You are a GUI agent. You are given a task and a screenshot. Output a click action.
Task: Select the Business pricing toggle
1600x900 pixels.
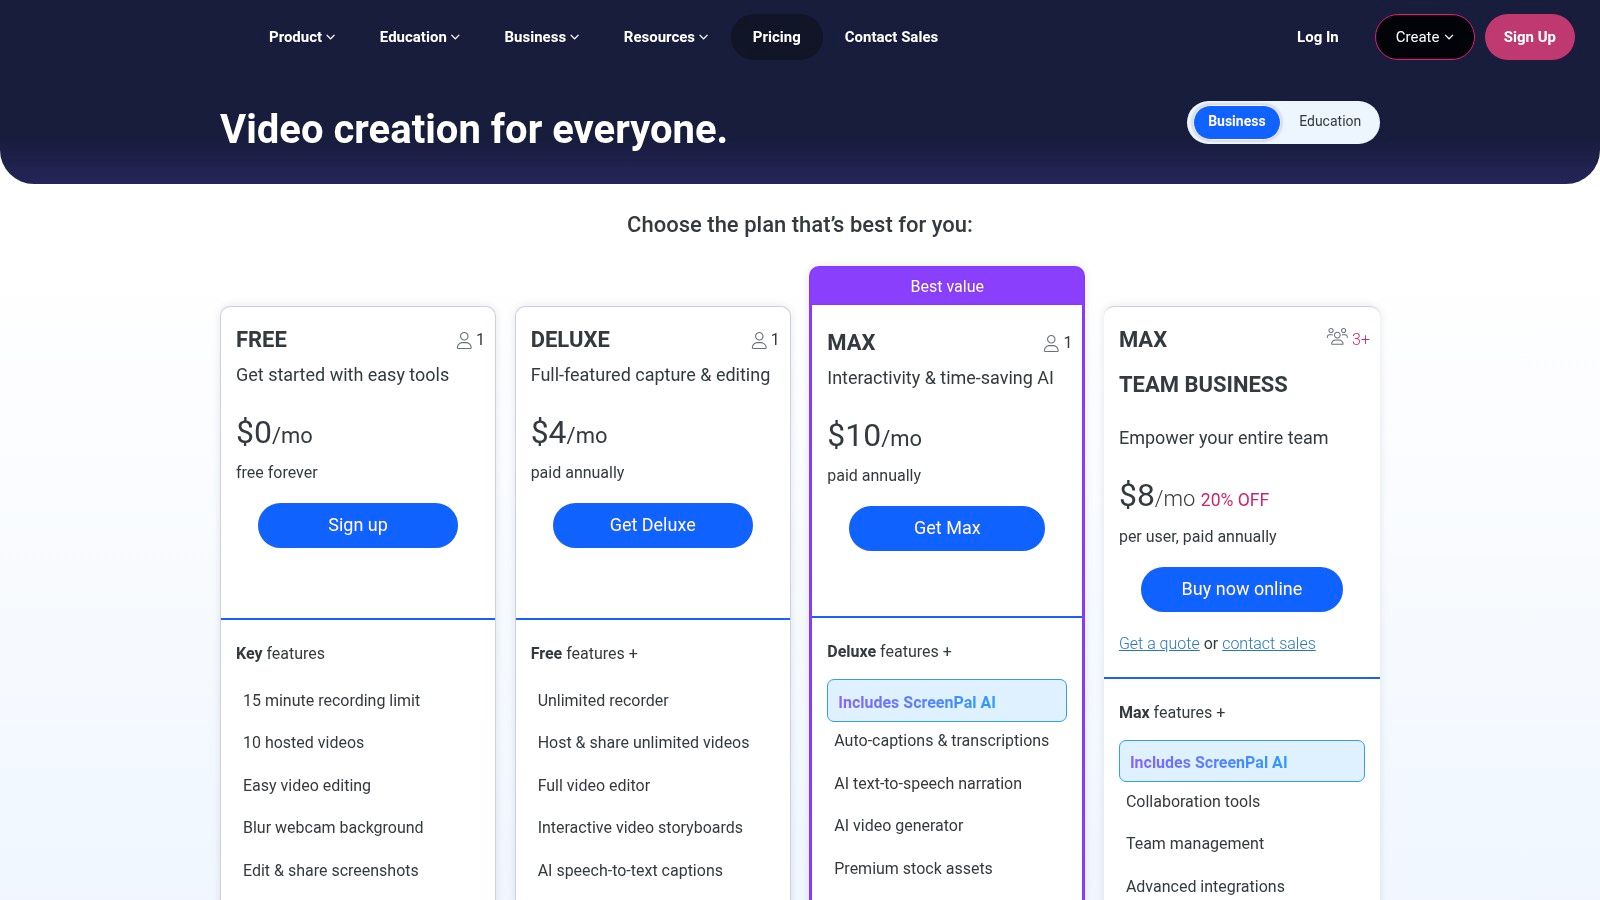[1236, 122]
